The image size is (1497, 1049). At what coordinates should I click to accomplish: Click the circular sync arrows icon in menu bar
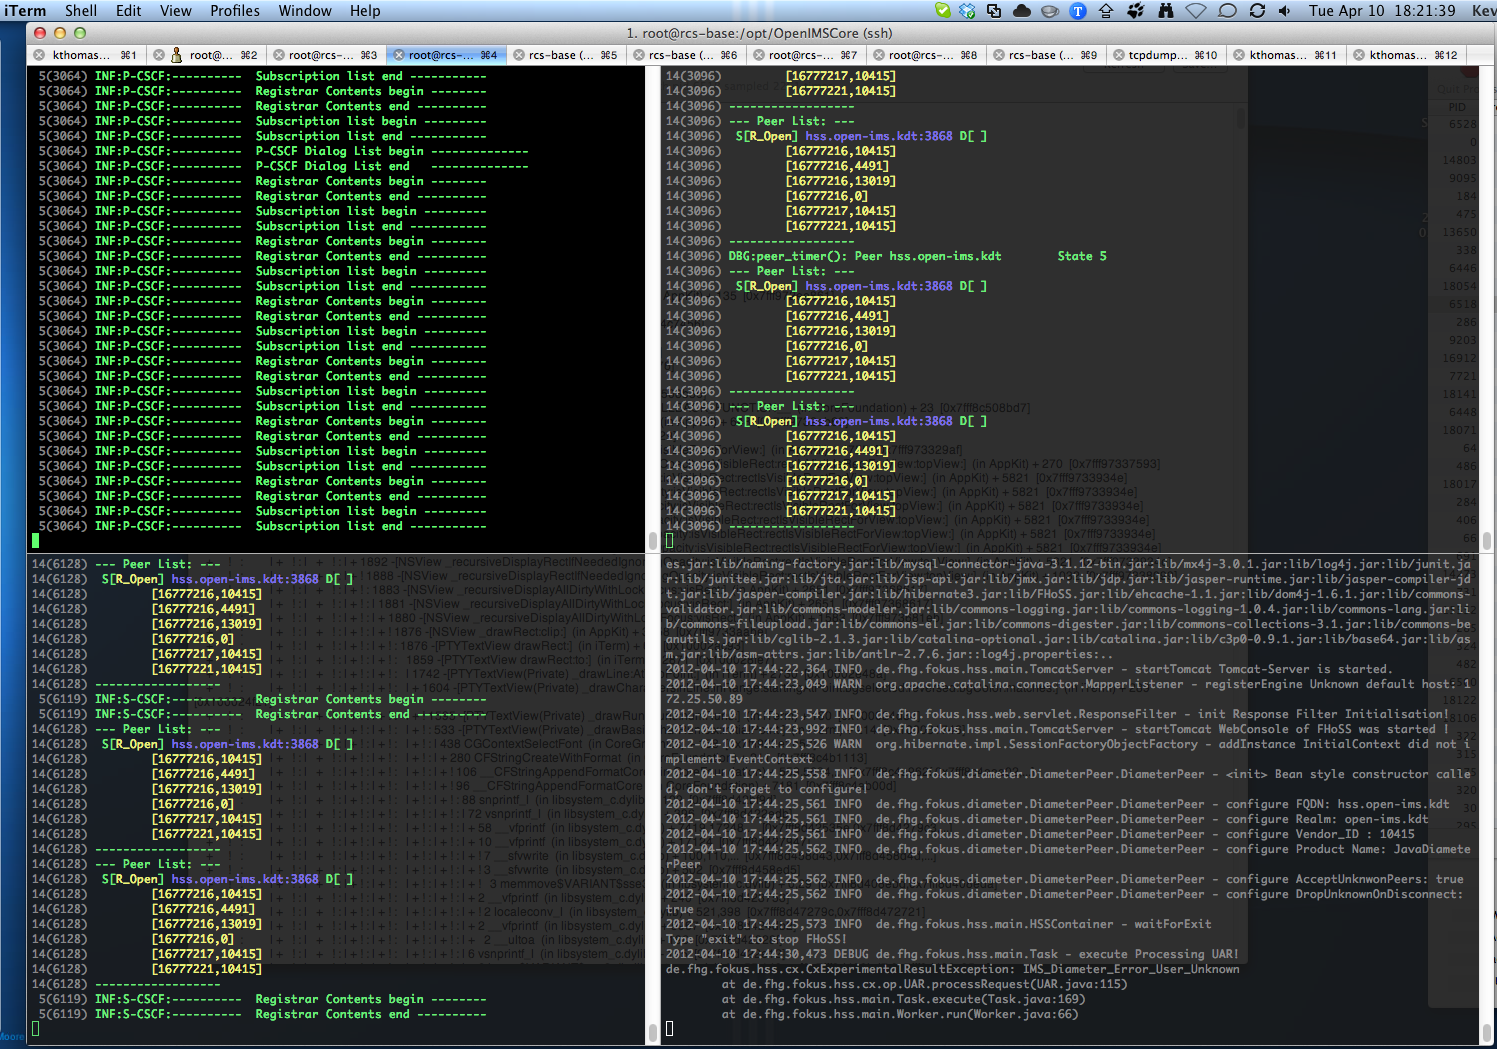click(1257, 11)
